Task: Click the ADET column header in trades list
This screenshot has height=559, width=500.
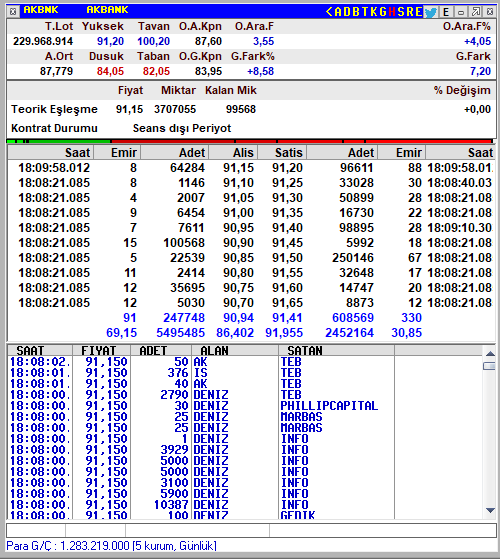Action: coord(161,350)
